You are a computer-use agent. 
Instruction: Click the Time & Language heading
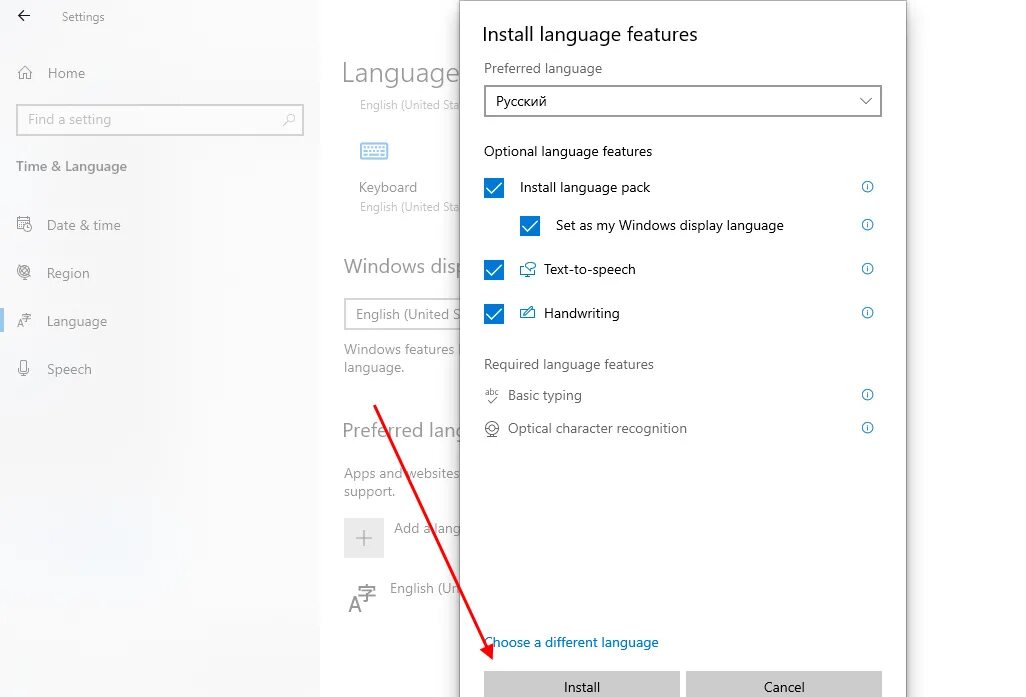(72, 166)
